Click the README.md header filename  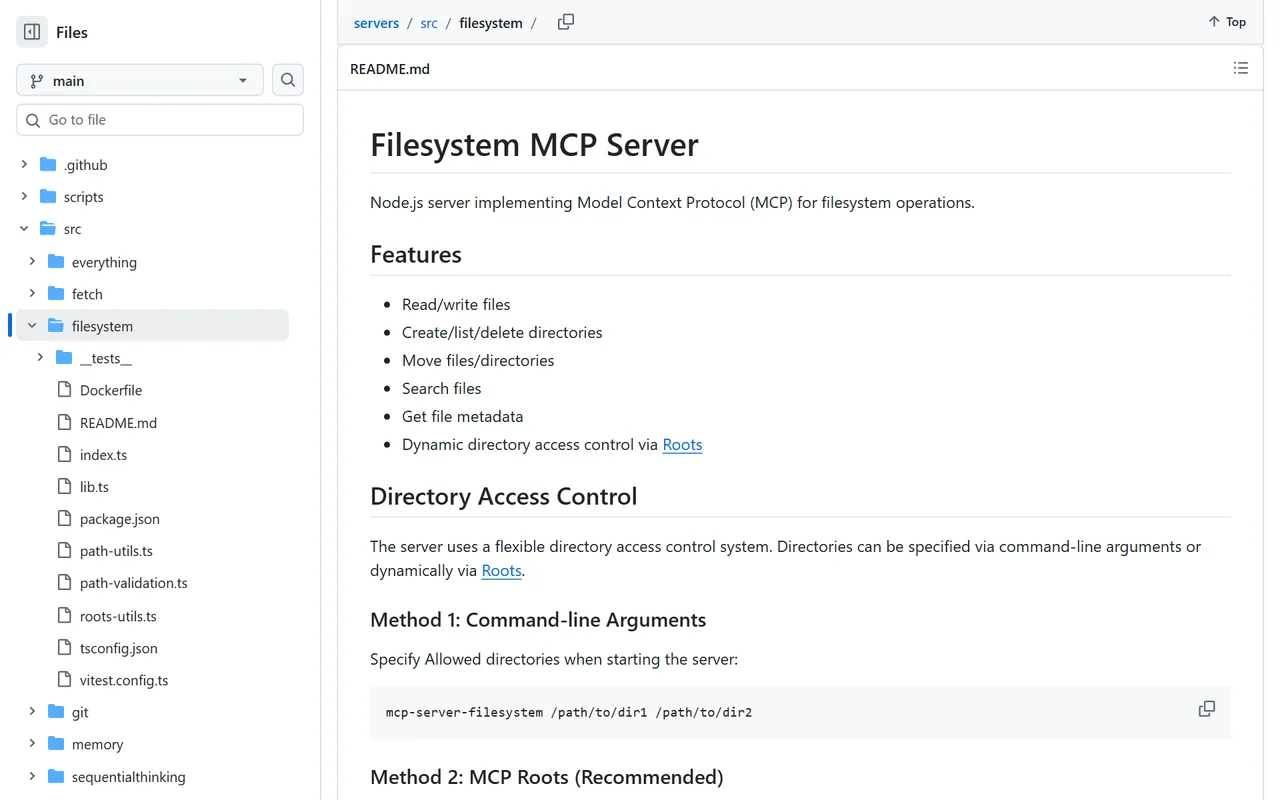coord(390,69)
